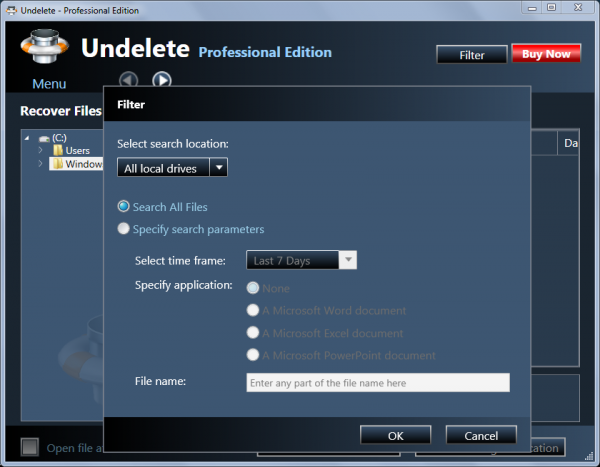Select A Microsoft PowerPoint document option
The height and width of the screenshot is (467, 600).
click(x=253, y=355)
